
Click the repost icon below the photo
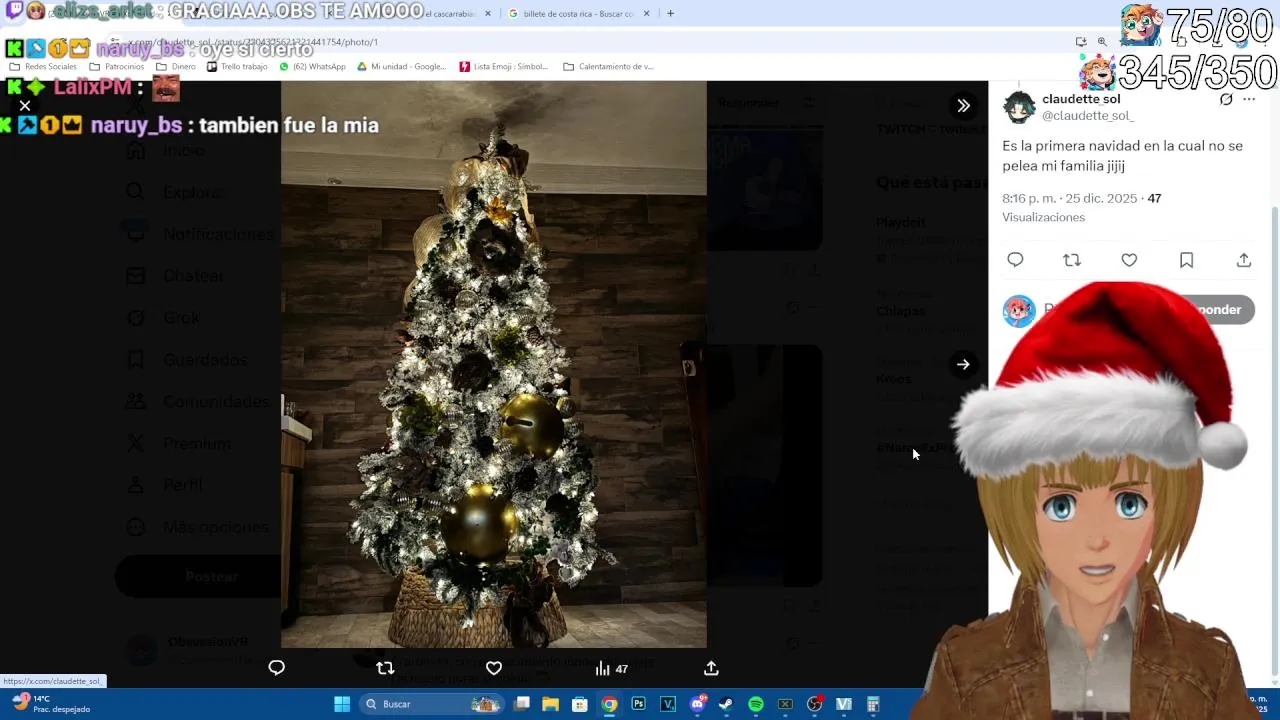click(x=385, y=668)
